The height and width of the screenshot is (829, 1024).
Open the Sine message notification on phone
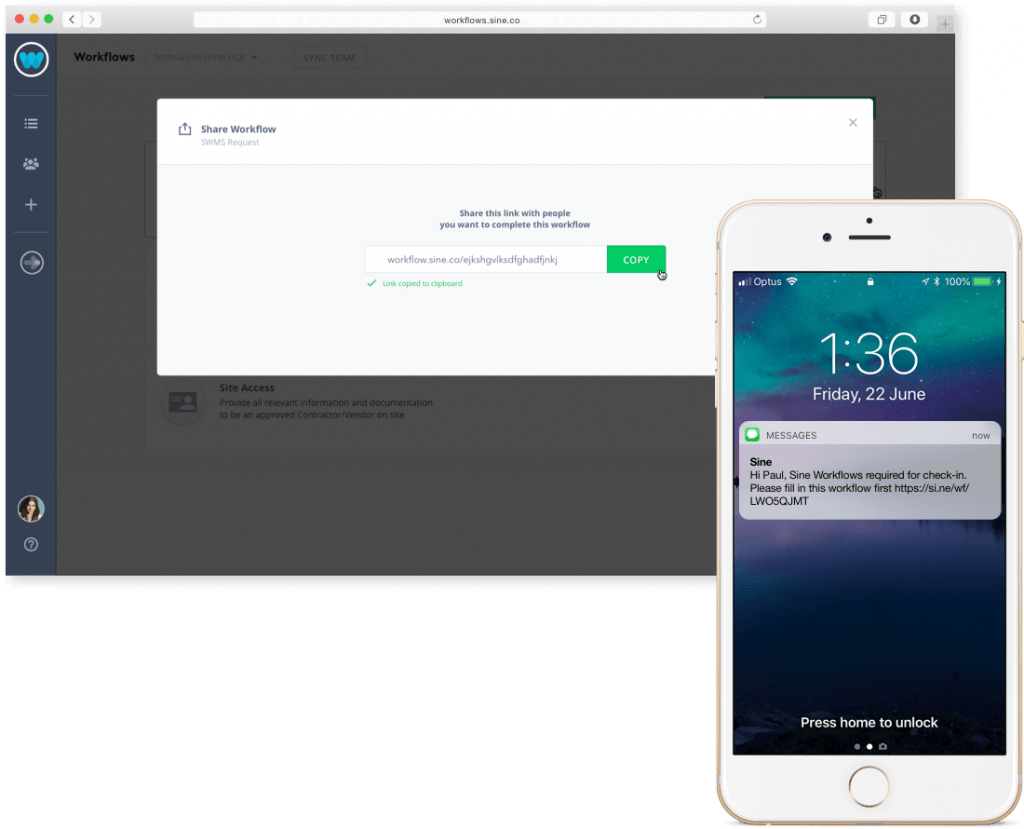[869, 470]
